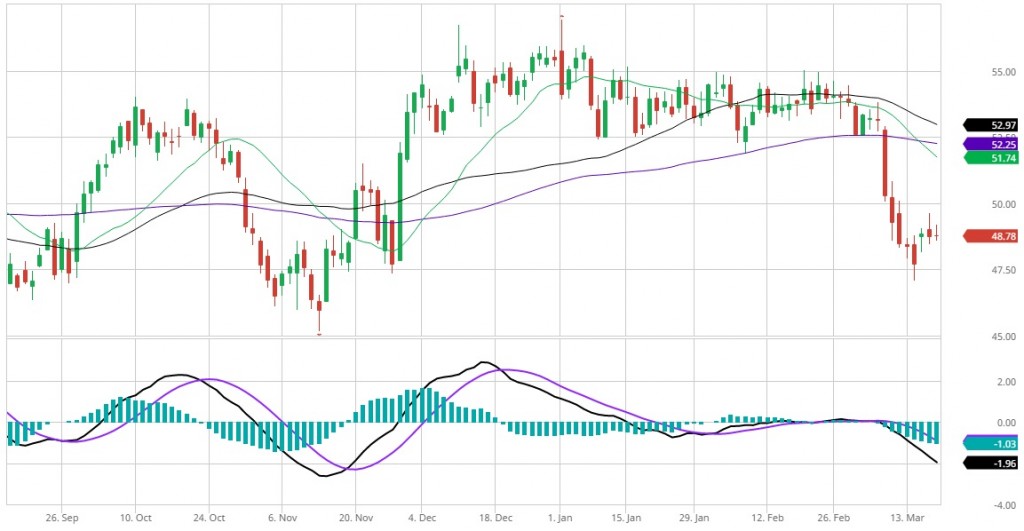Screen dimensions: 1024x531
Task: Click the 18. Dec date label
Action: (494, 517)
